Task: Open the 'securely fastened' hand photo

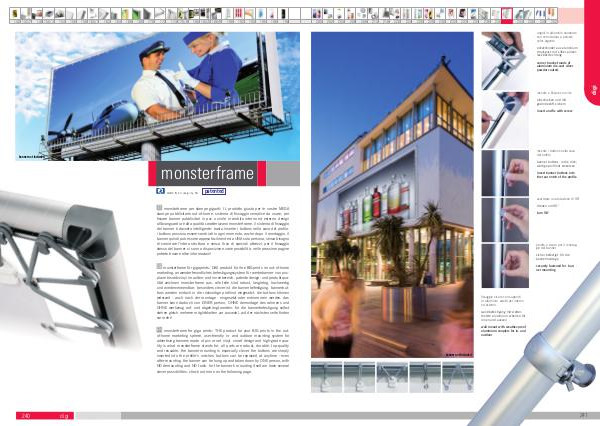Action: [505, 266]
